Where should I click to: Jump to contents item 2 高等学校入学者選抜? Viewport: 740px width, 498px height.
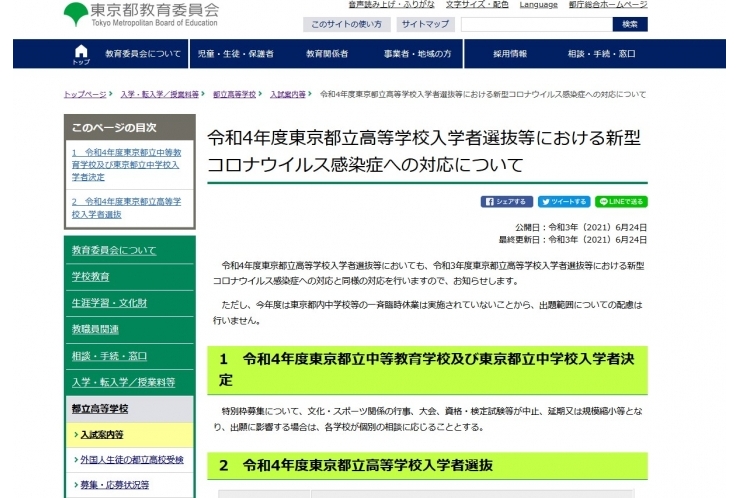[x=126, y=208]
